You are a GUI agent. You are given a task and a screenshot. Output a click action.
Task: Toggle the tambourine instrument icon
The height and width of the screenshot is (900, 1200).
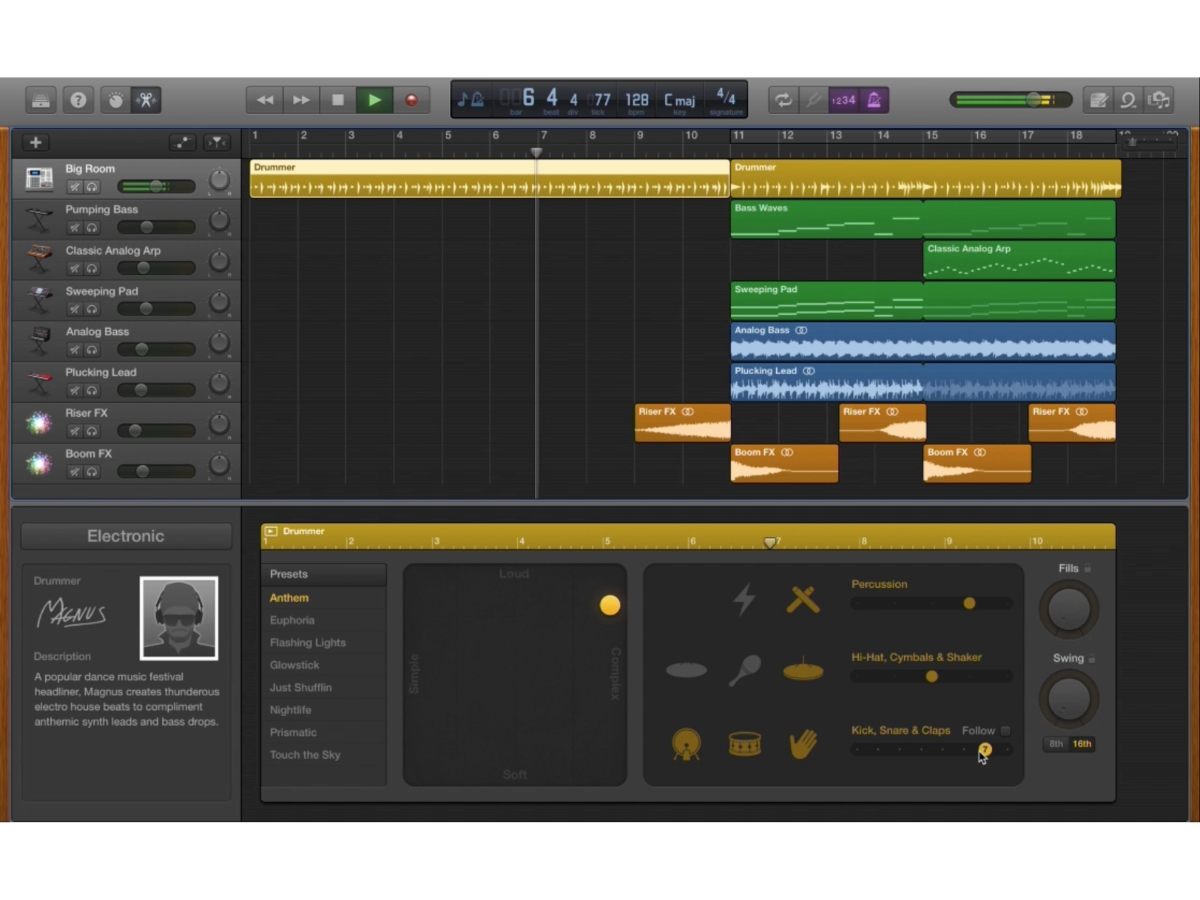(686, 670)
